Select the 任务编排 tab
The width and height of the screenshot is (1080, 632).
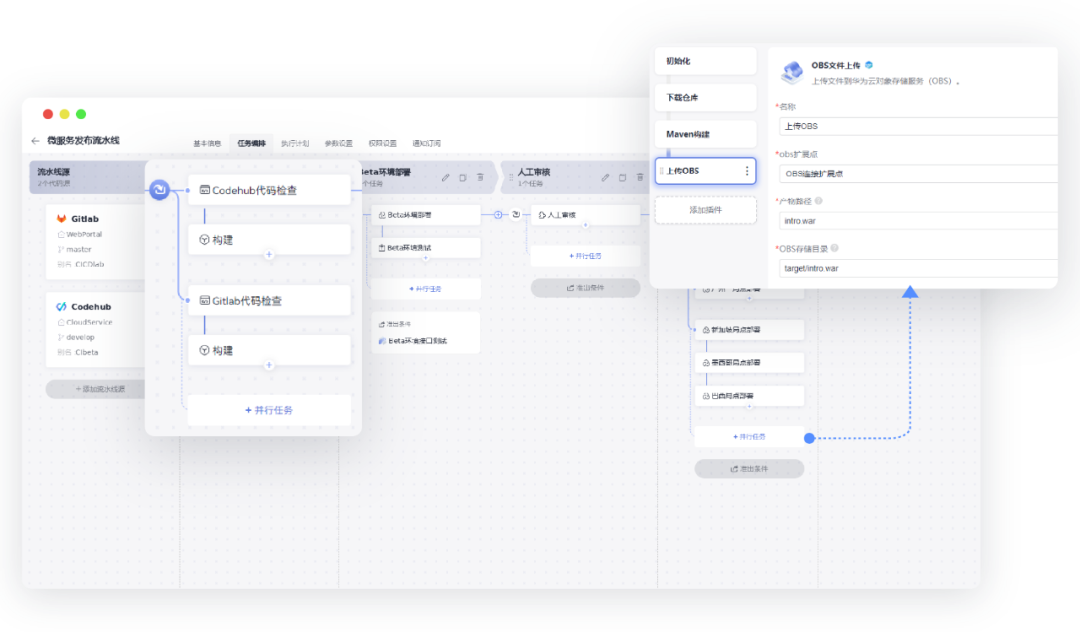251,143
